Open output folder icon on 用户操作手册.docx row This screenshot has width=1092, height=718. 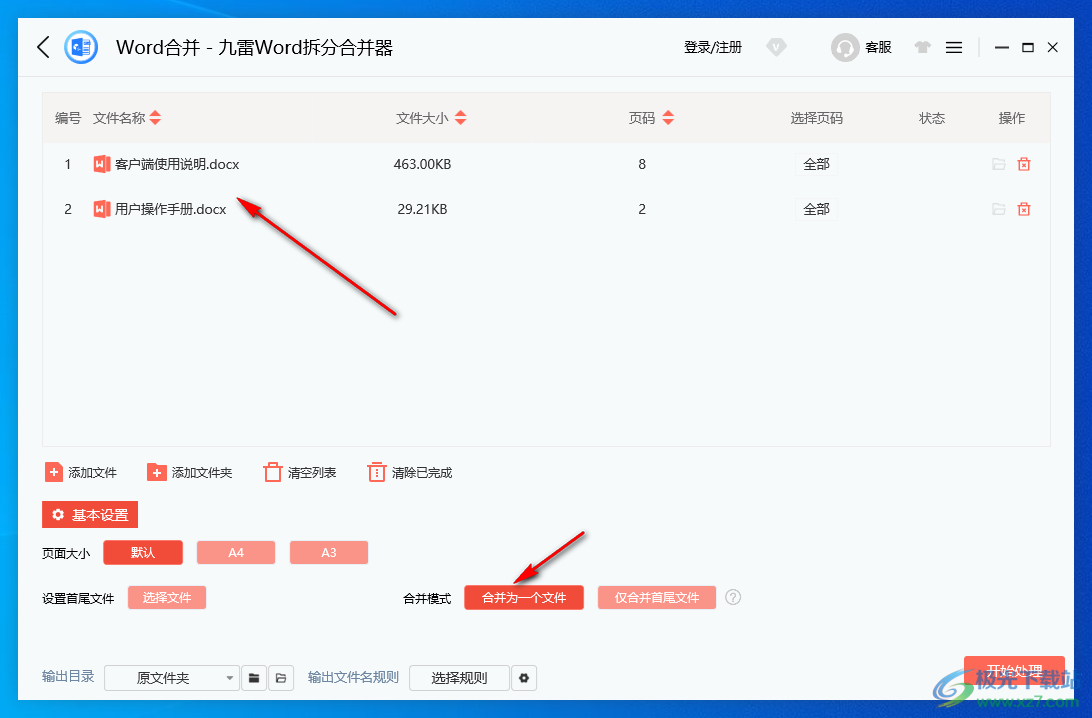[997, 209]
